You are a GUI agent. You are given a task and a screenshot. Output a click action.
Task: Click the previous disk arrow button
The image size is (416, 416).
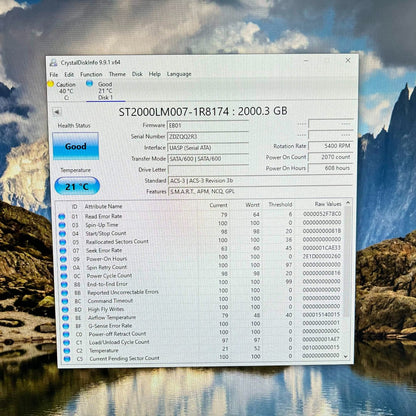click(57, 112)
